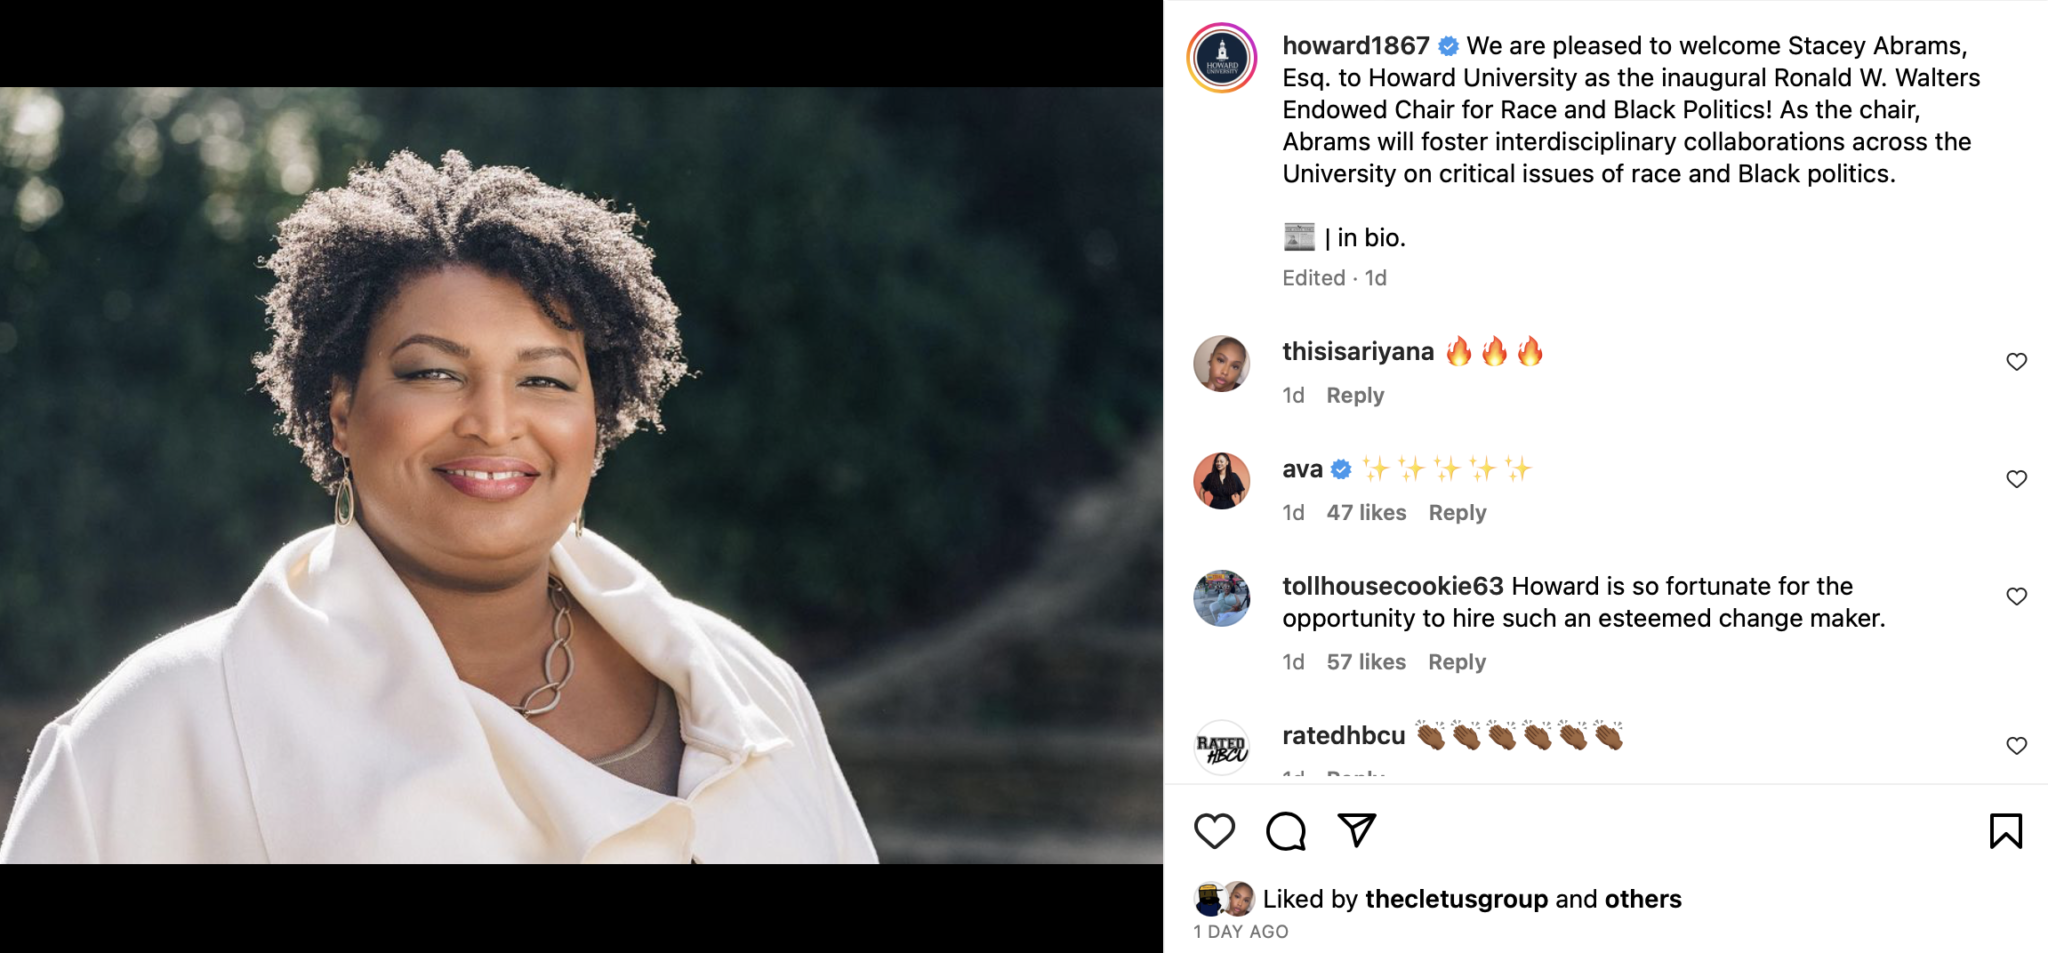
Task: Reply to thisisariyana's comment
Action: [x=1354, y=394]
